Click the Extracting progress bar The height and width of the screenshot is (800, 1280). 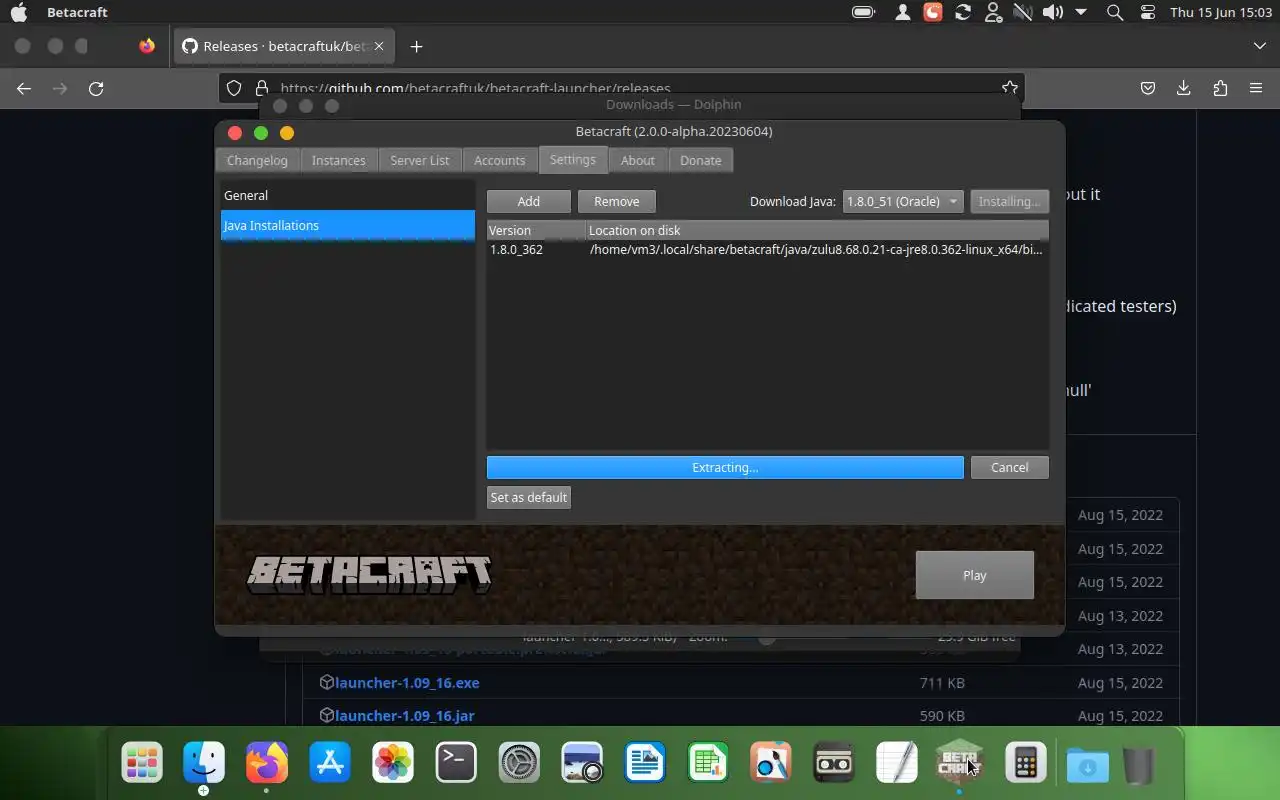[725, 467]
